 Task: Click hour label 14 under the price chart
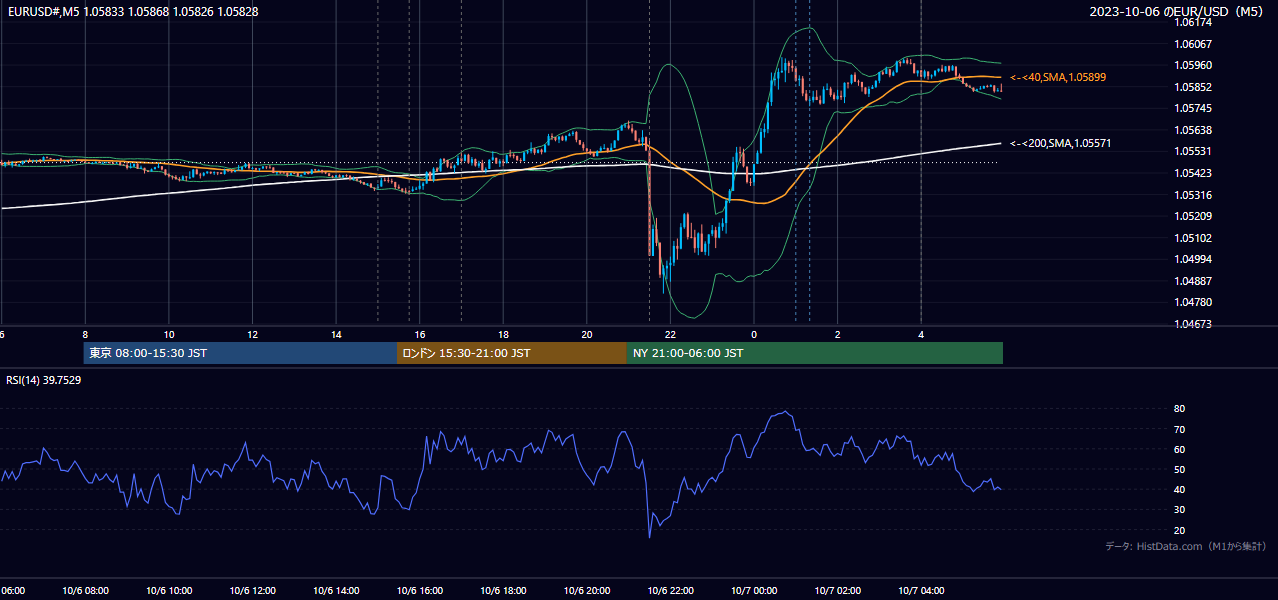coord(336,335)
